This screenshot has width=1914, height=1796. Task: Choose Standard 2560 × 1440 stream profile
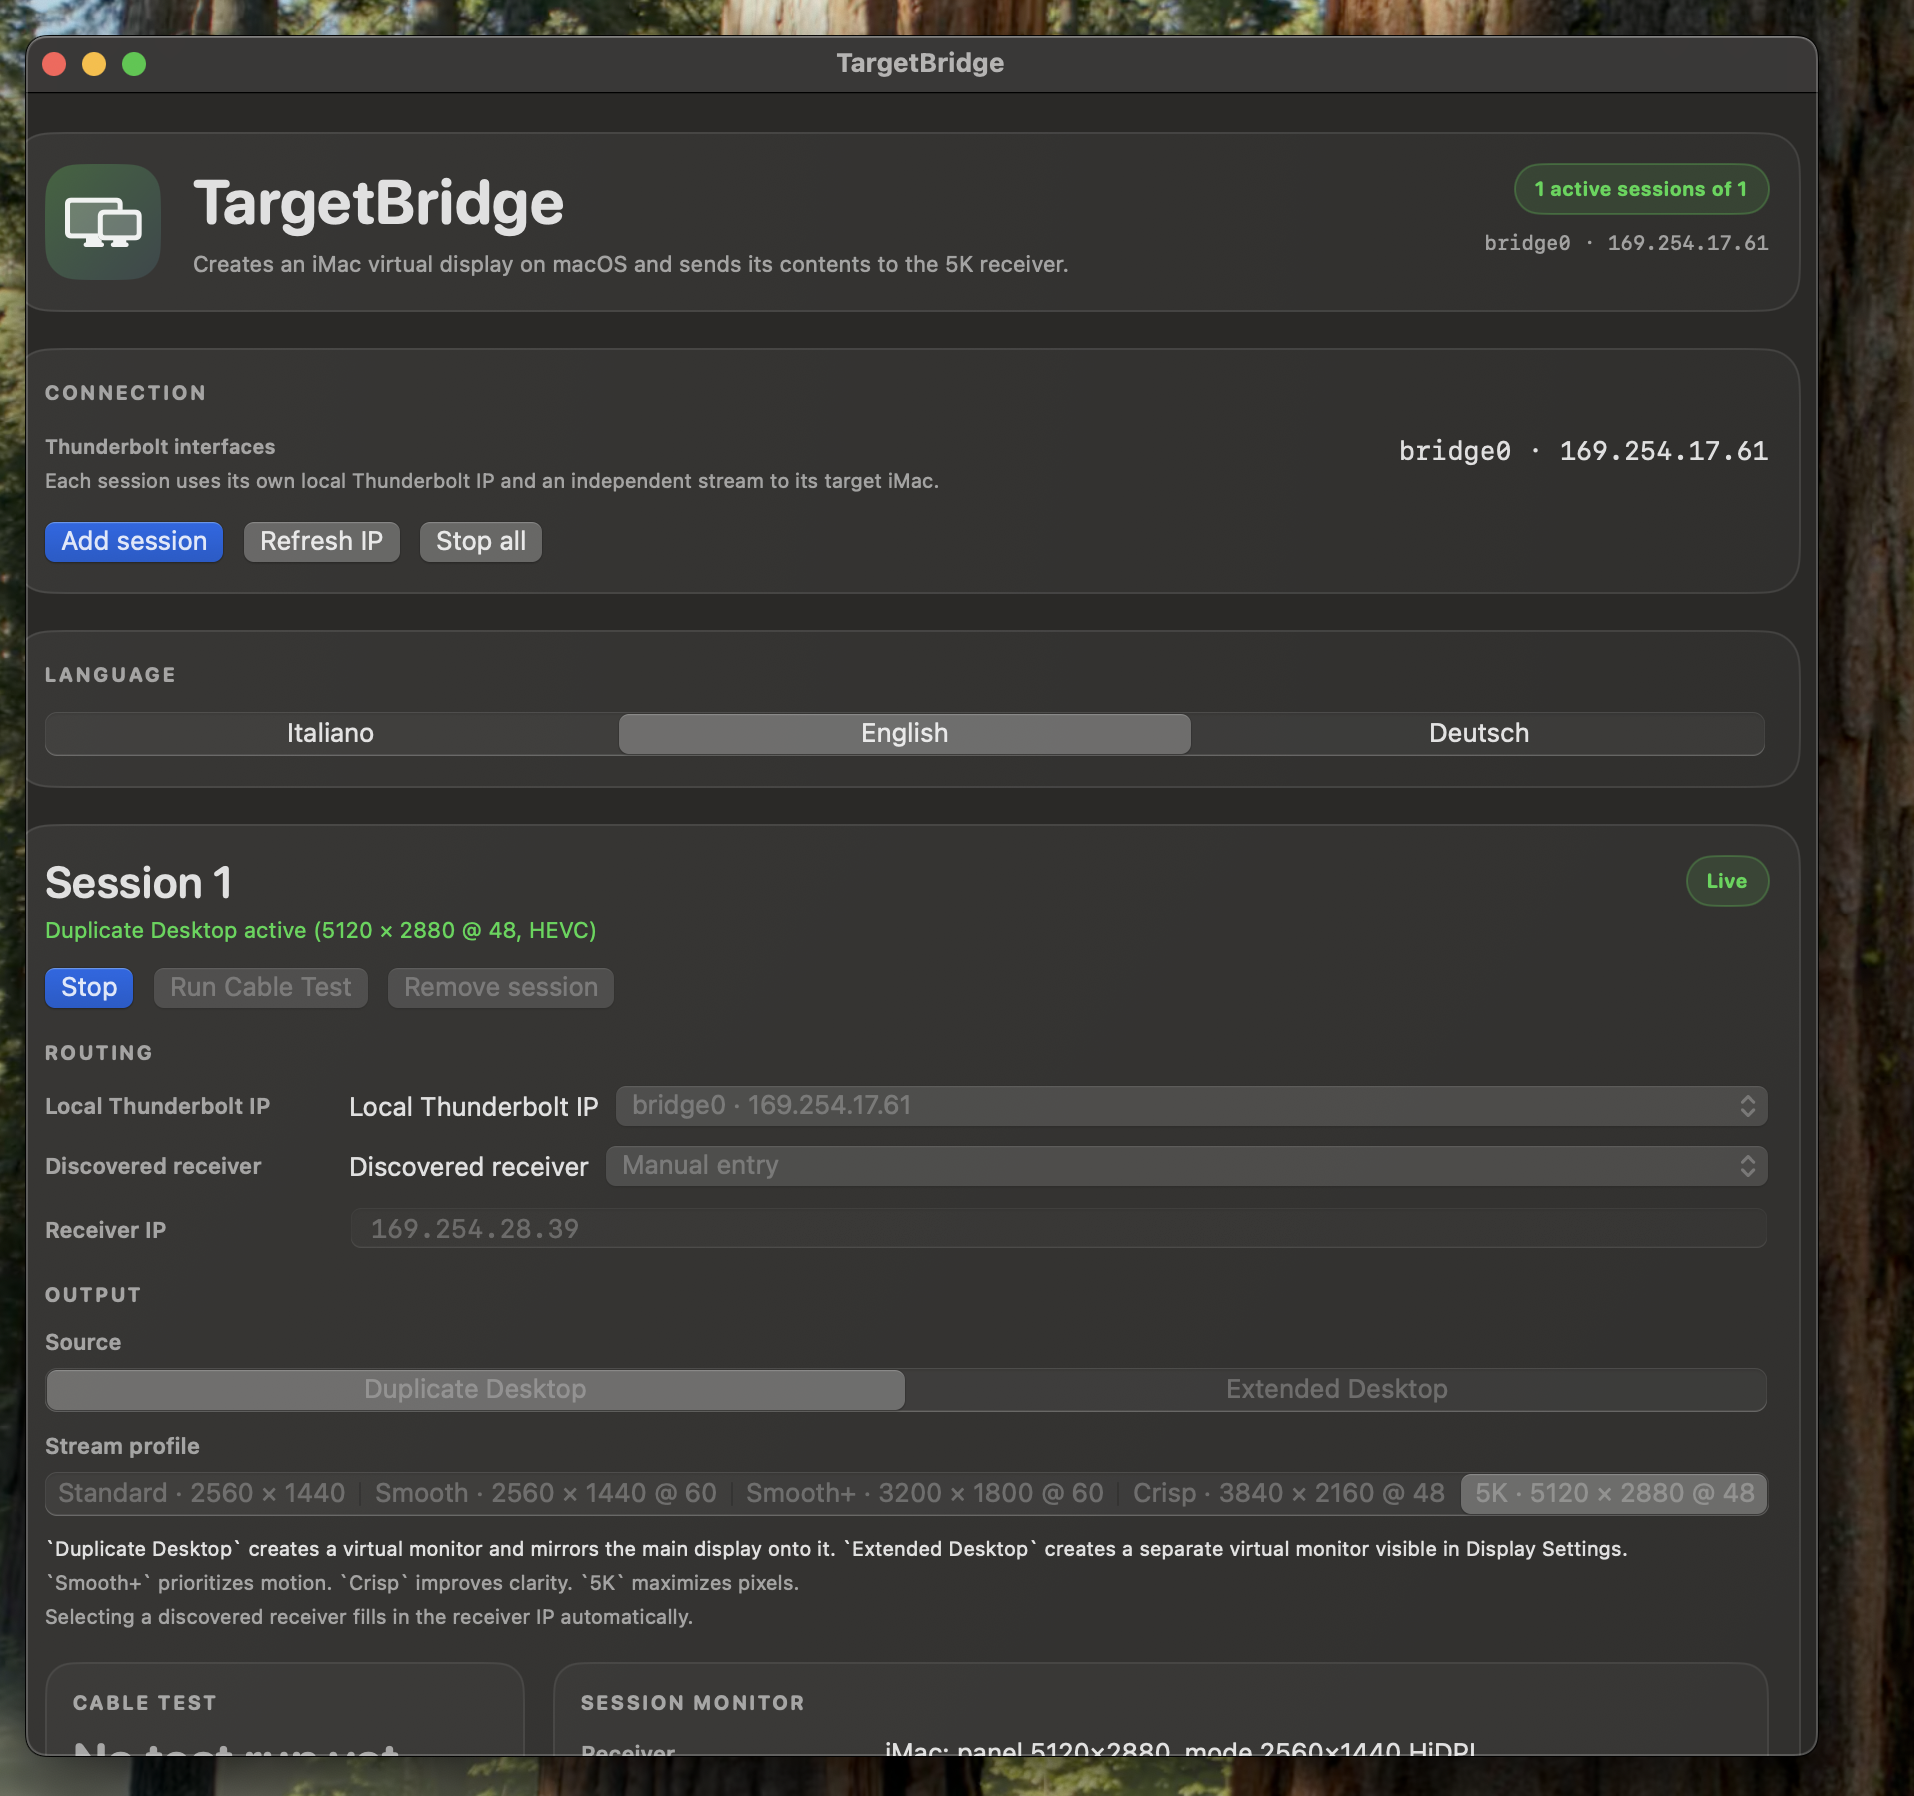pos(202,1493)
